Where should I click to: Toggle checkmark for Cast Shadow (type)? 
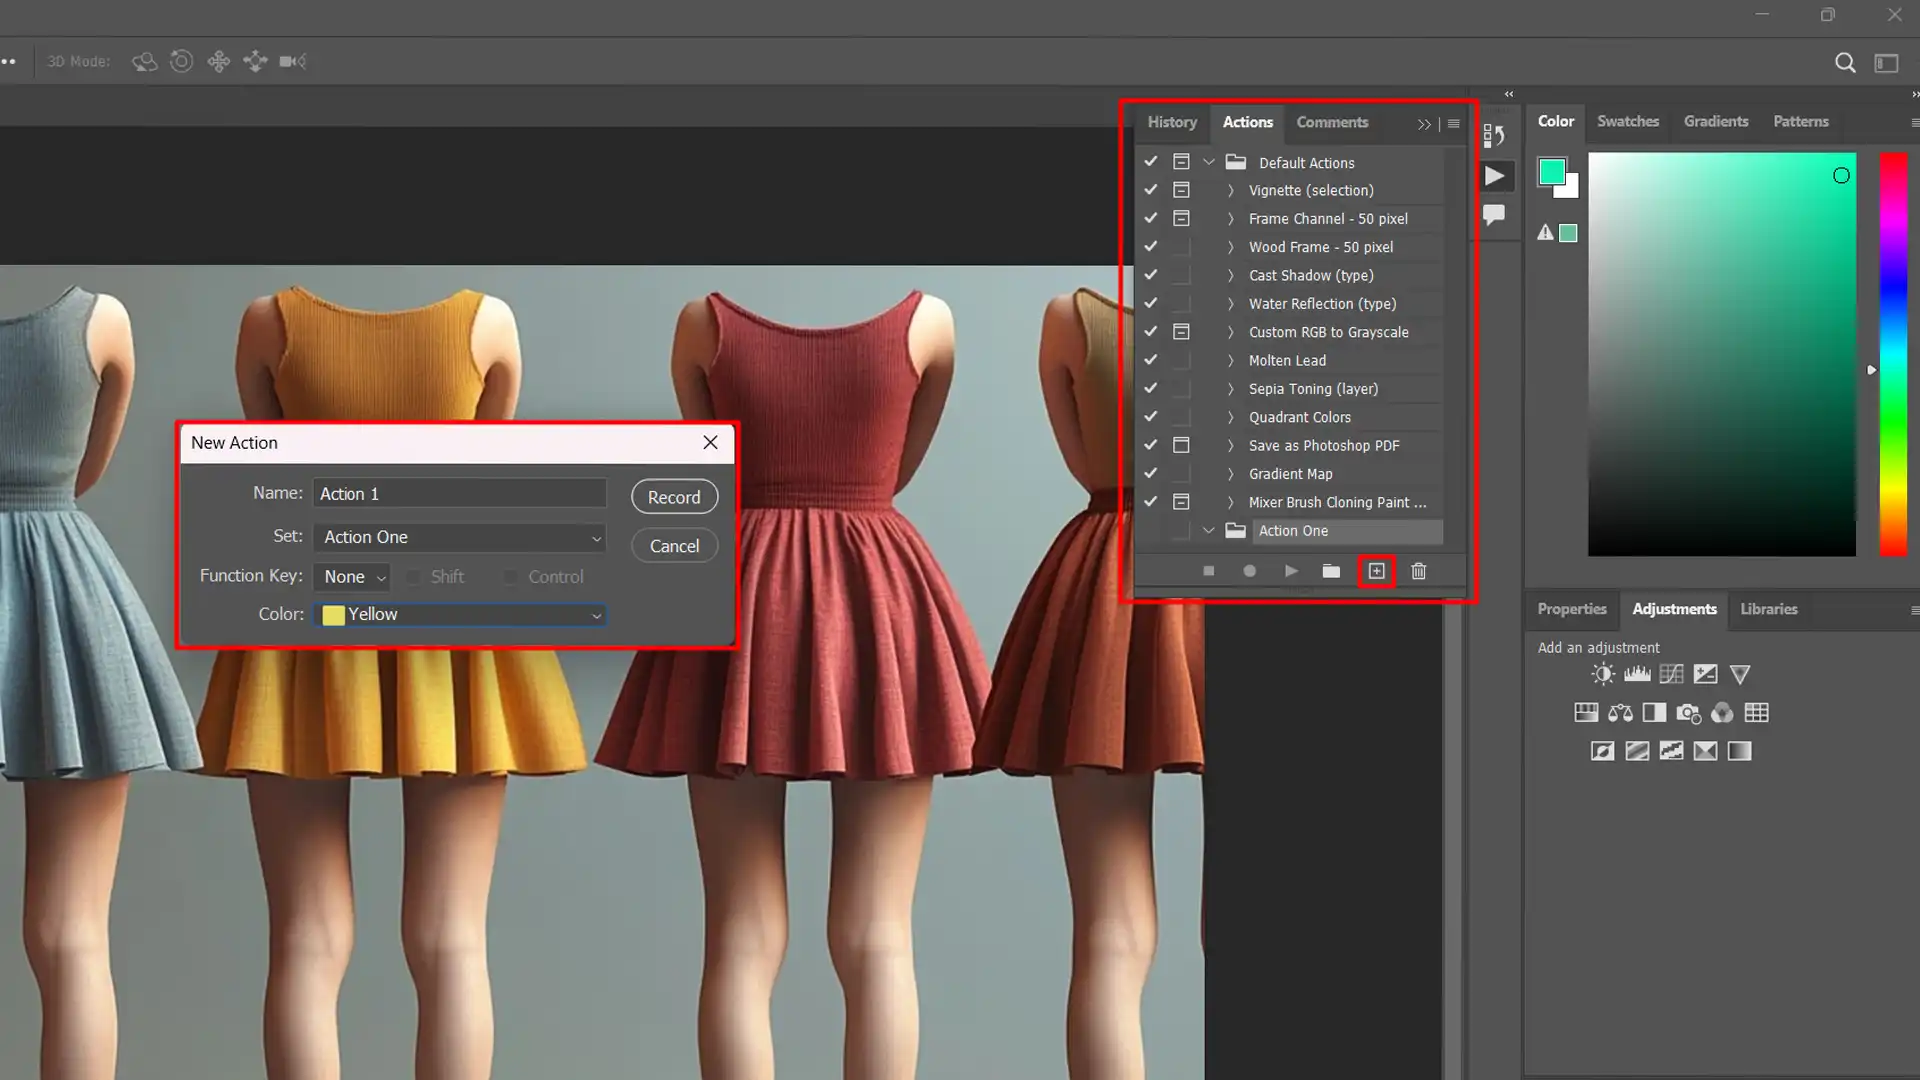coord(1151,275)
